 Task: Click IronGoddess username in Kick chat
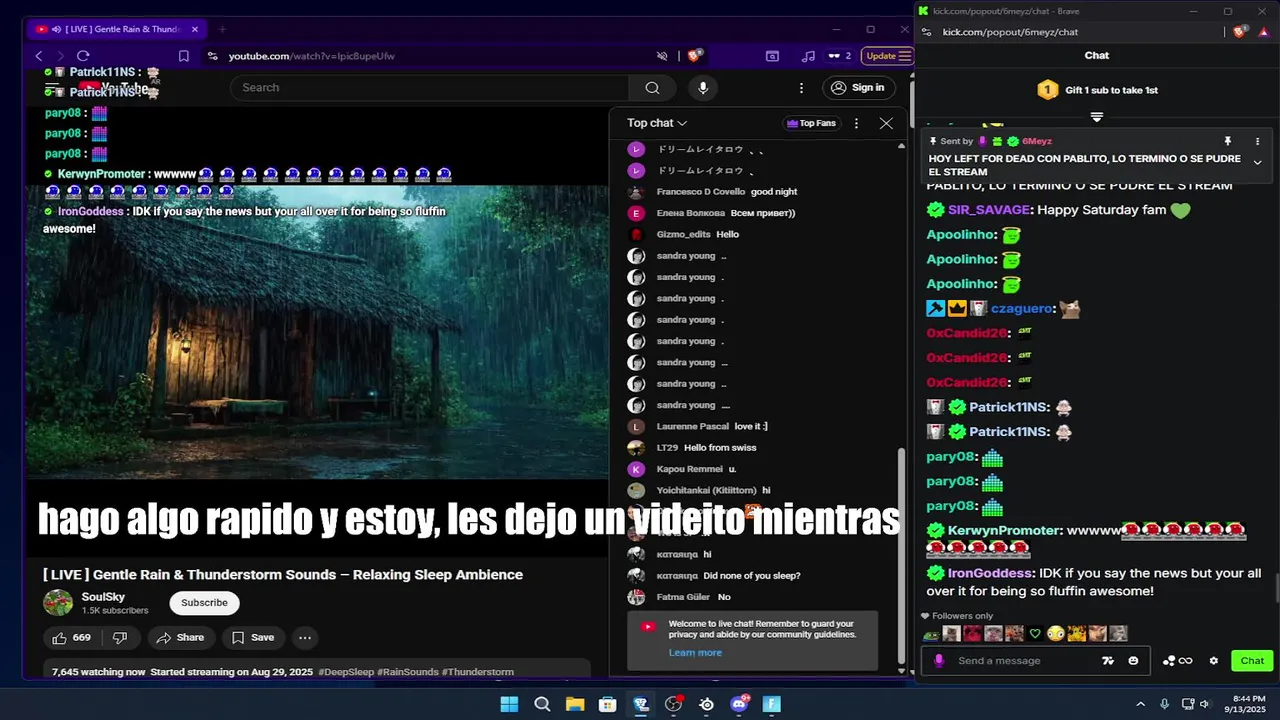pyautogui.click(x=990, y=573)
